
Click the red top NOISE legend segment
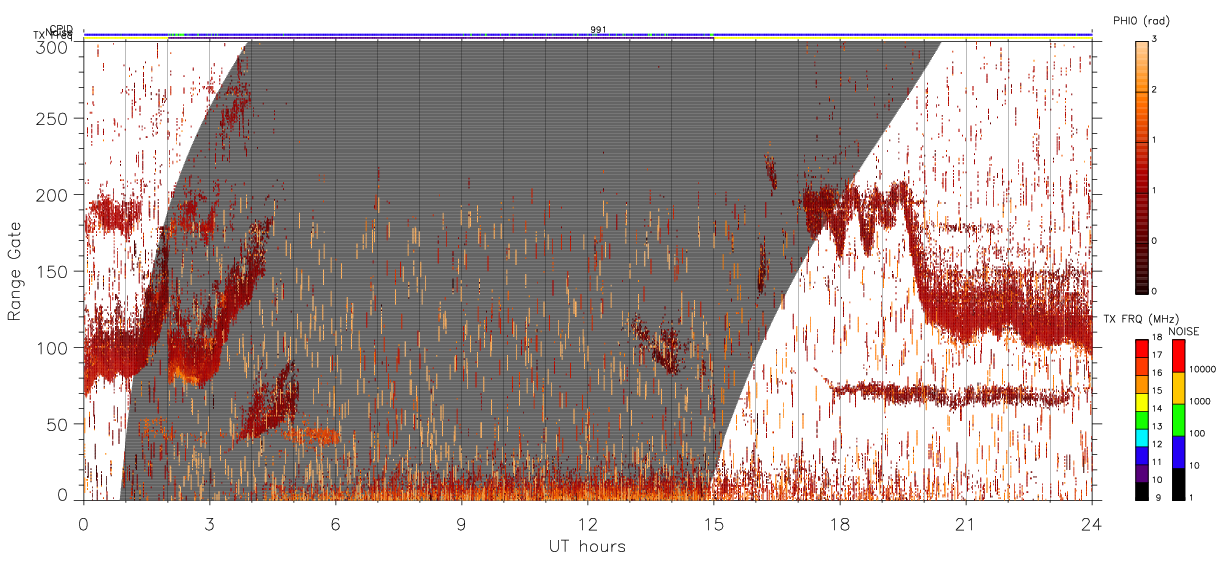pyautogui.click(x=1178, y=356)
